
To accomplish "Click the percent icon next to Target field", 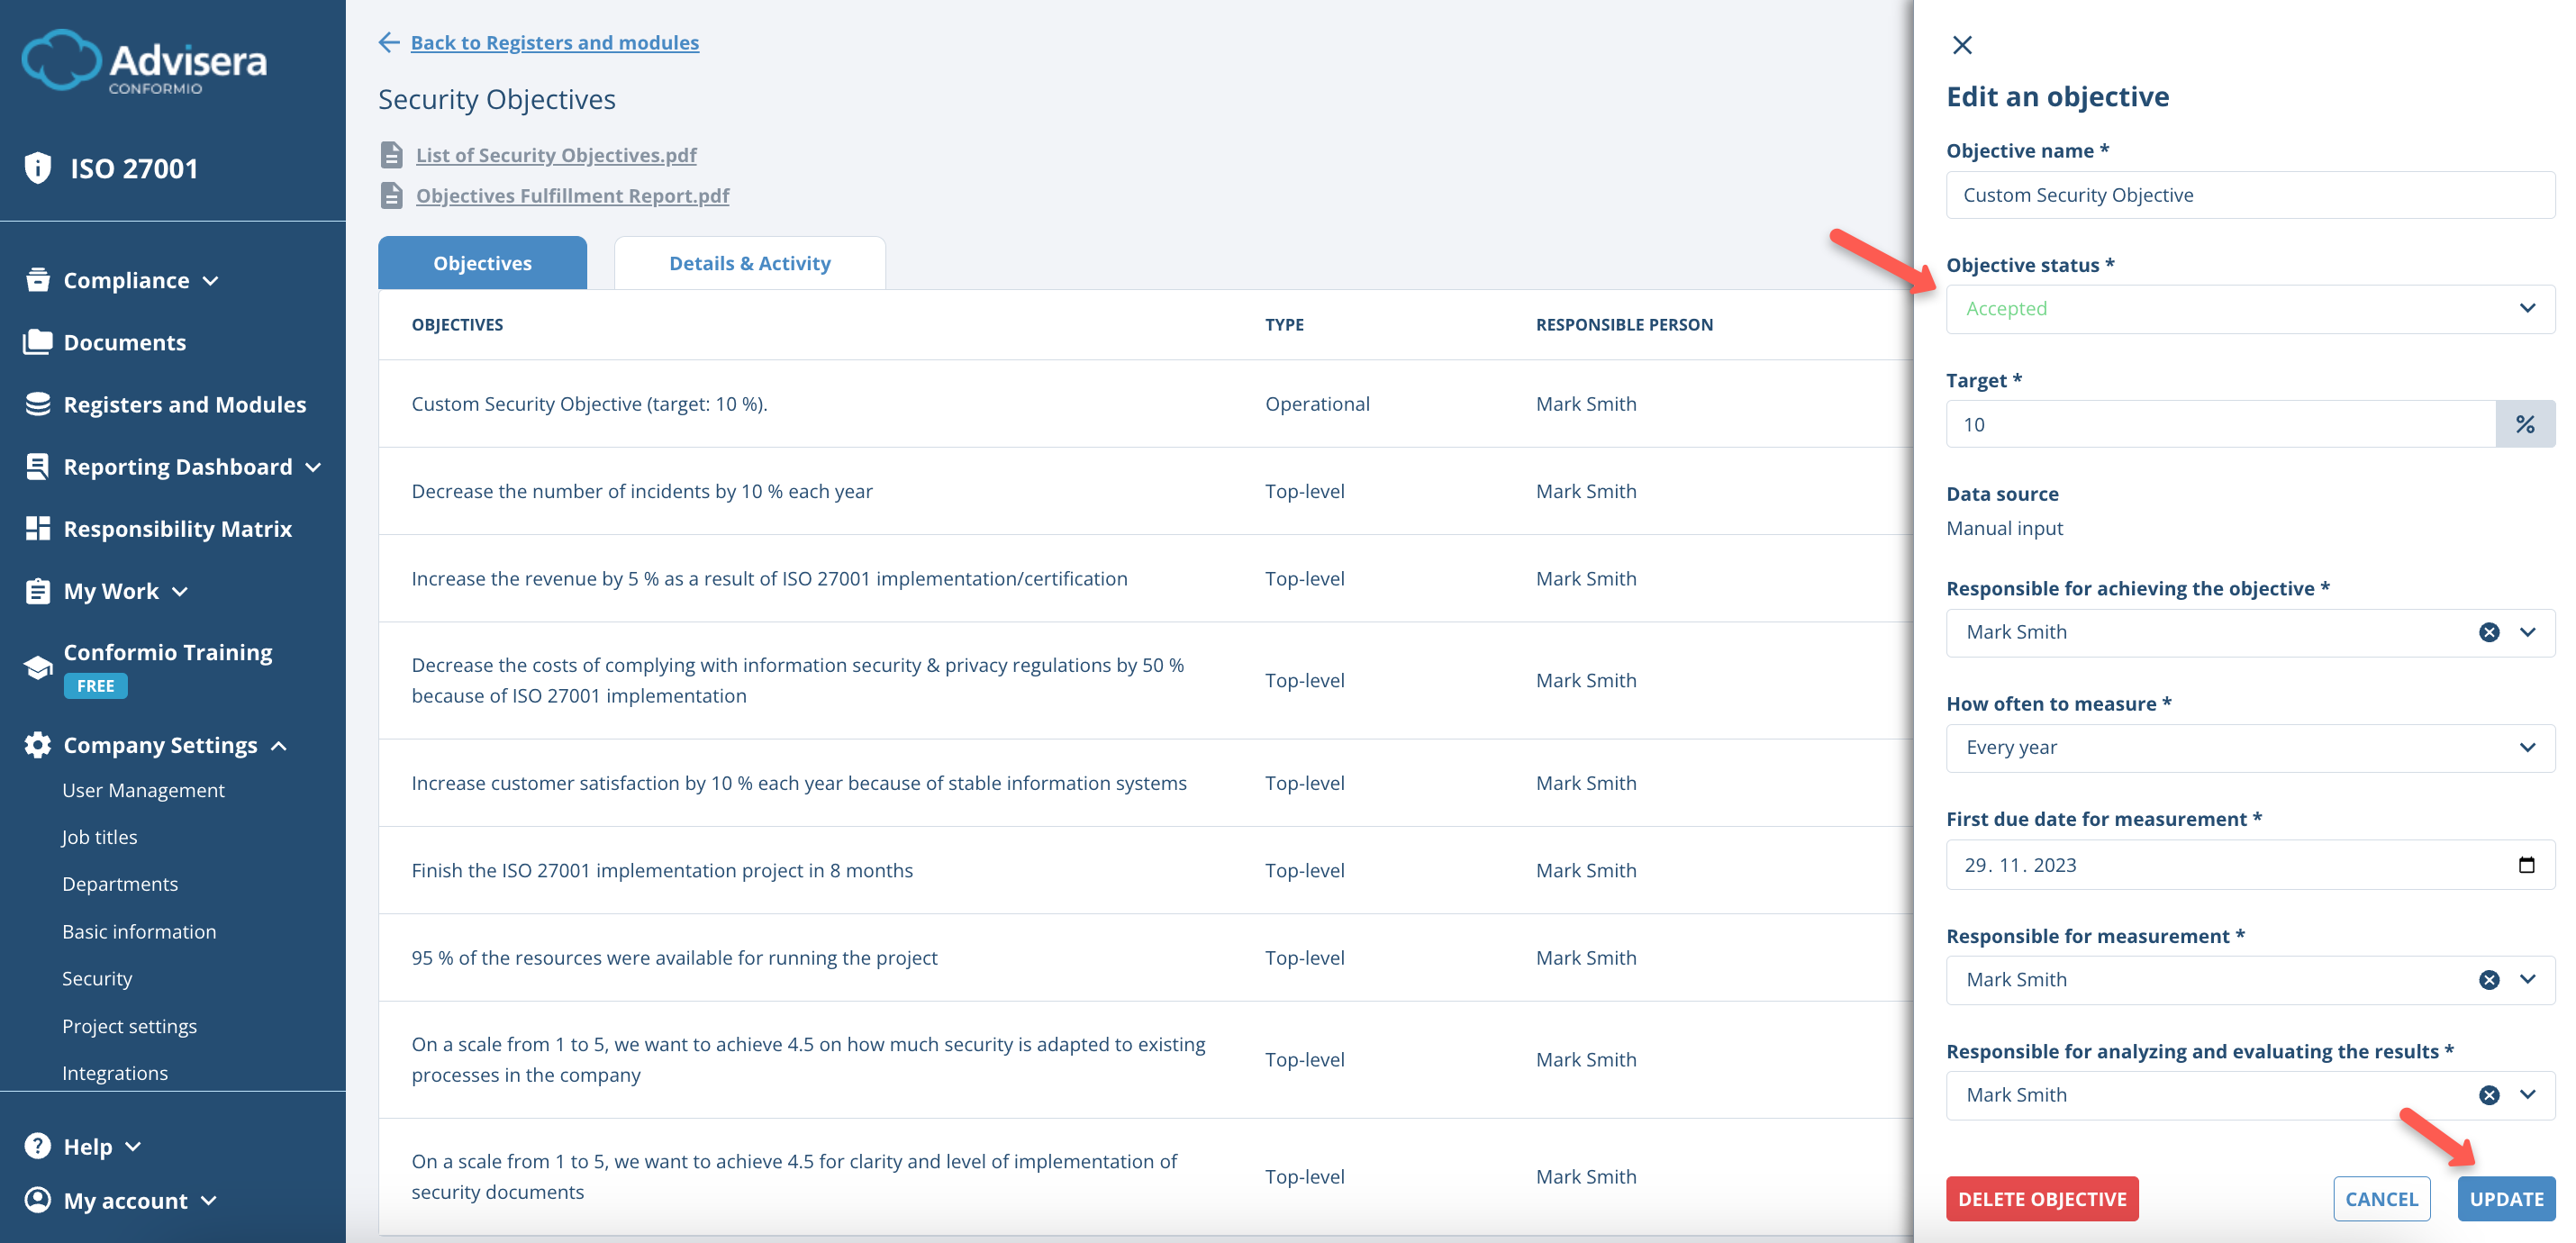I will point(2527,424).
